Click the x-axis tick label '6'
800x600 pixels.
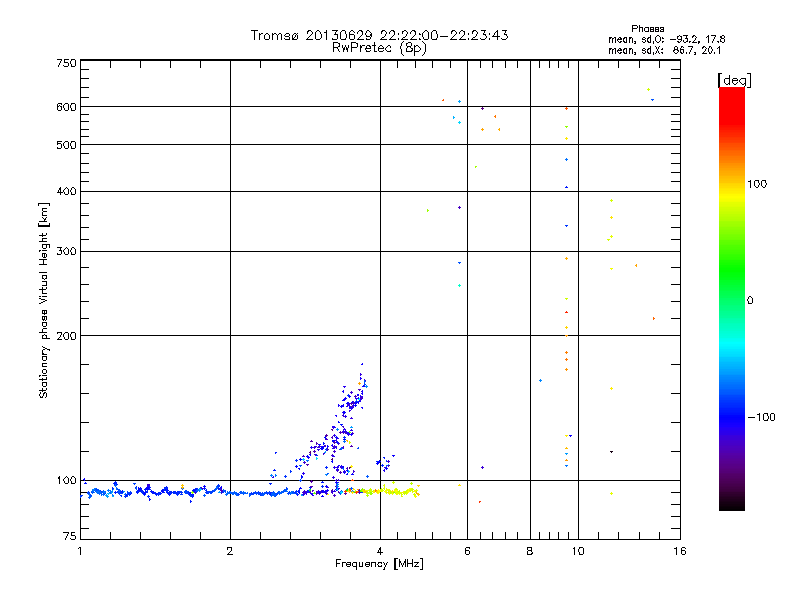(467, 551)
